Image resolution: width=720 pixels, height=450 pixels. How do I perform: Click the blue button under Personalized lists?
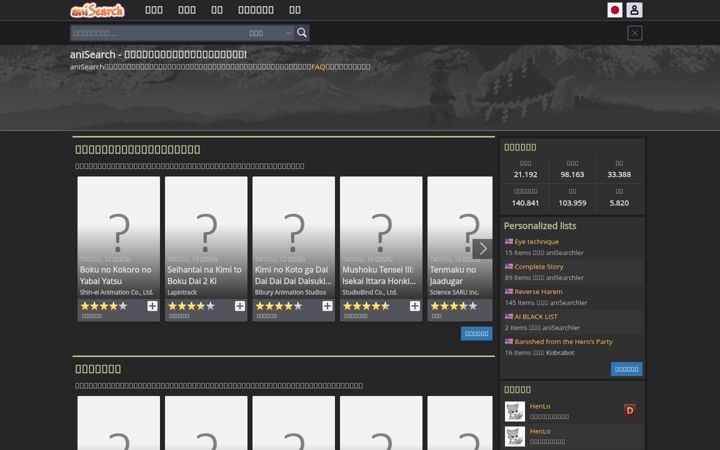626,369
